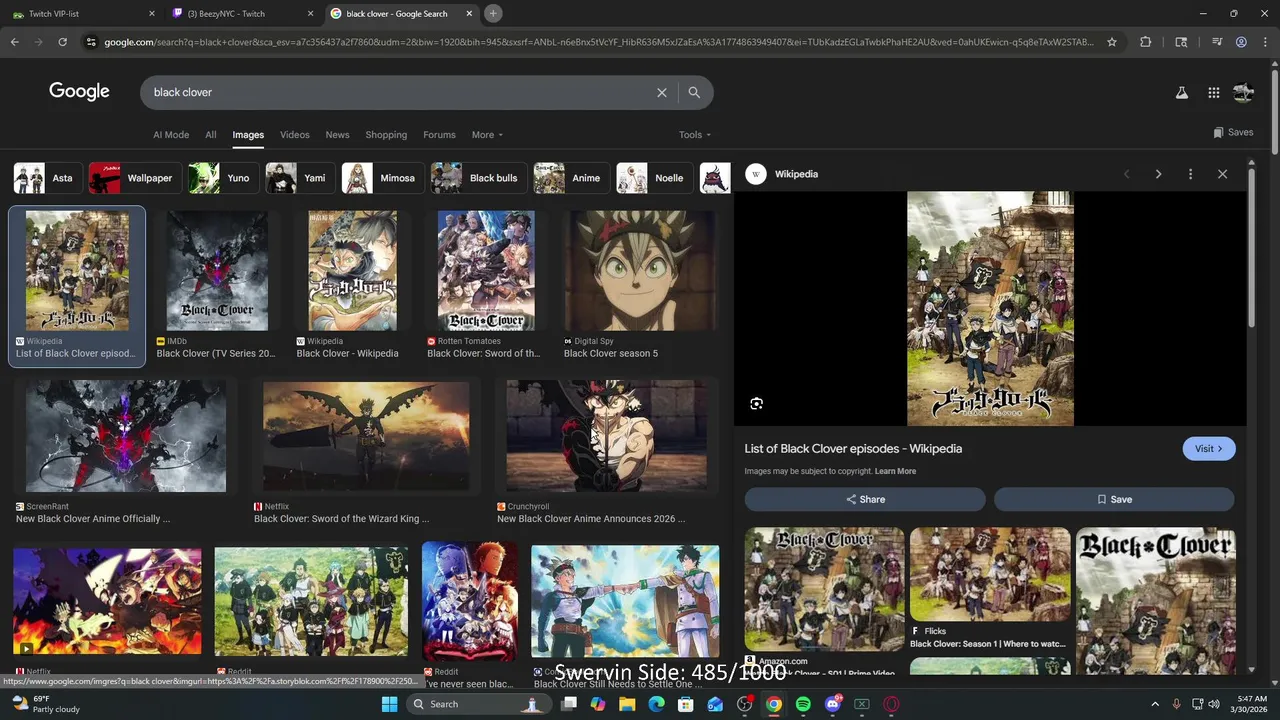The height and width of the screenshot is (720, 1280).
Task: Open the Windows Start menu
Action: click(x=389, y=704)
